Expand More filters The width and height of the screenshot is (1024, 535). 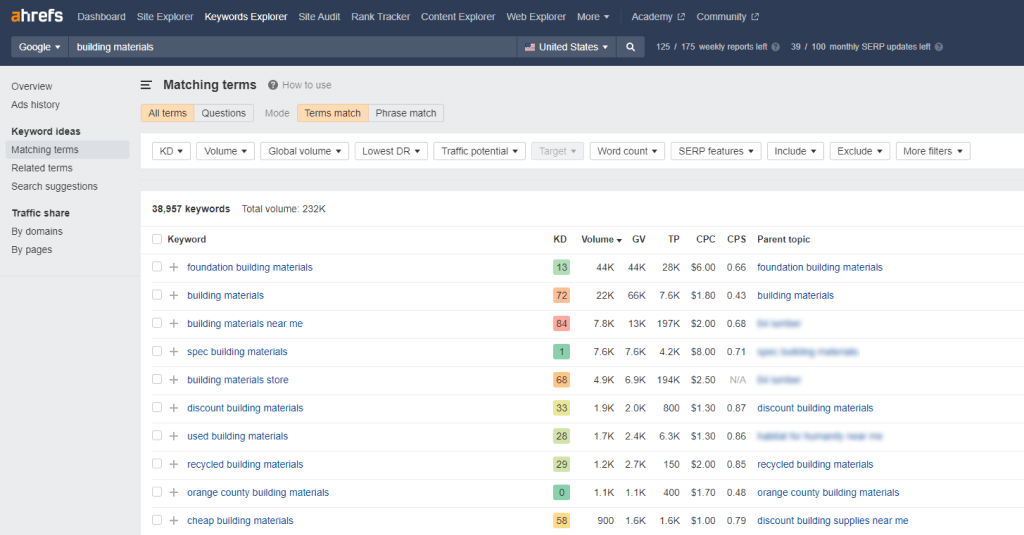933,151
